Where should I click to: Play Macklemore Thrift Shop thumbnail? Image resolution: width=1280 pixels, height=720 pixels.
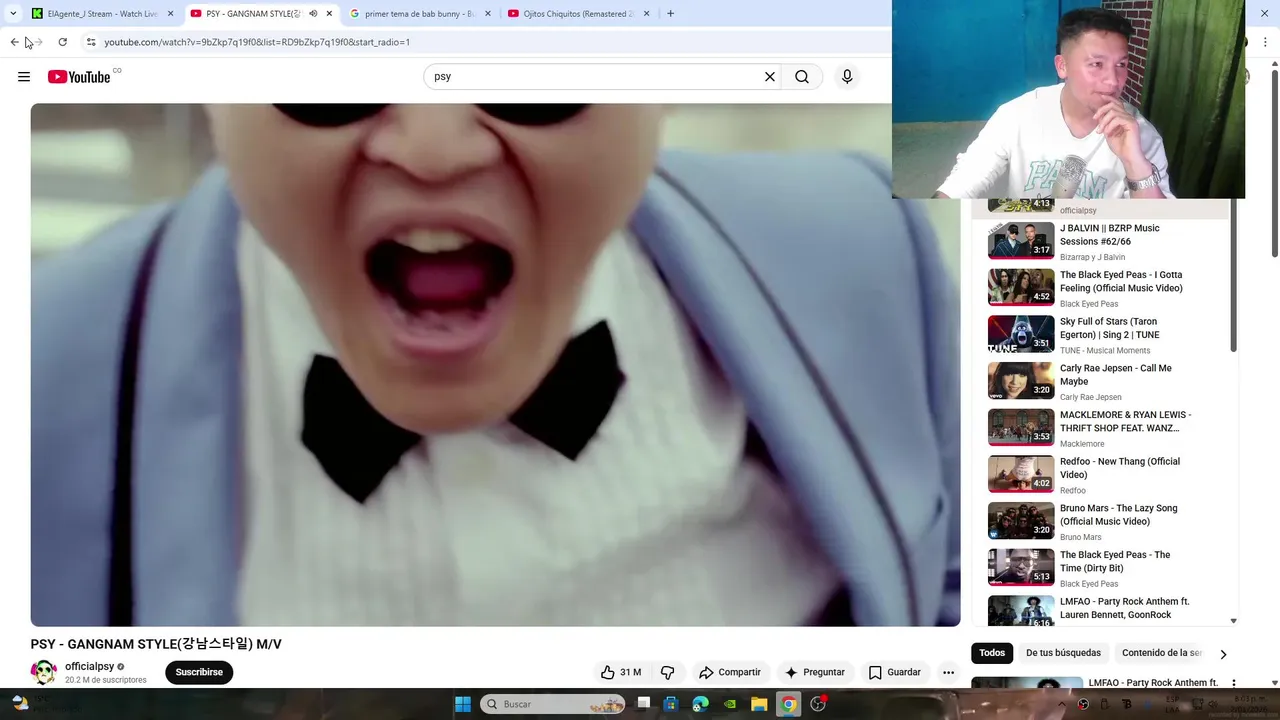pyautogui.click(x=1021, y=427)
